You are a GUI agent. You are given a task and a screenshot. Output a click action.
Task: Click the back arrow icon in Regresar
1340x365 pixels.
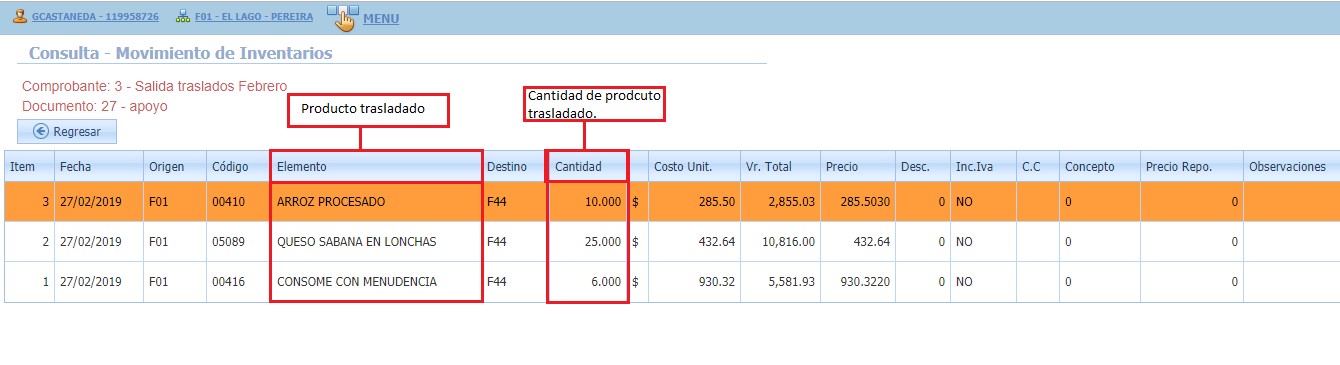41,131
